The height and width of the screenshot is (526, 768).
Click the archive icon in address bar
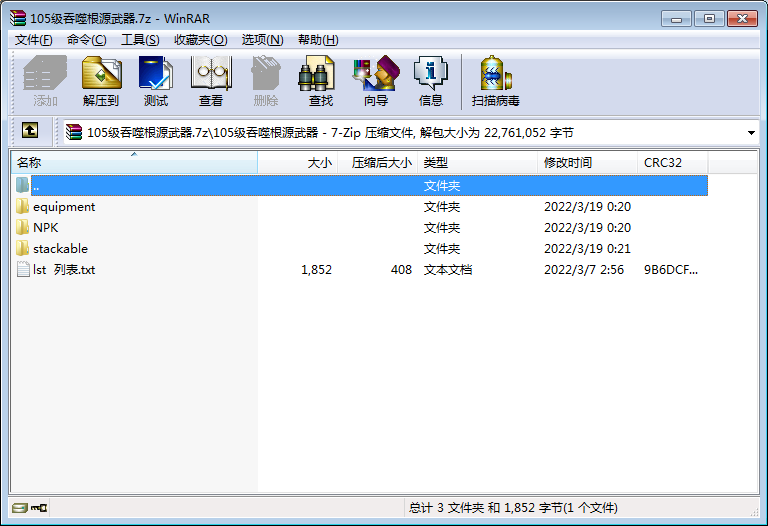[74, 132]
